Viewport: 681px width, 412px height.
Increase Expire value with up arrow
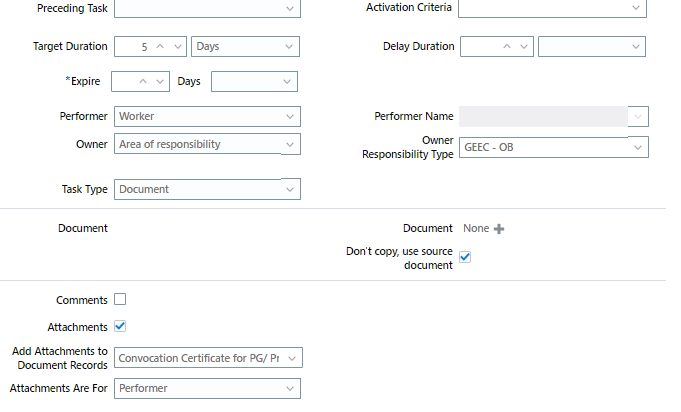(143, 82)
